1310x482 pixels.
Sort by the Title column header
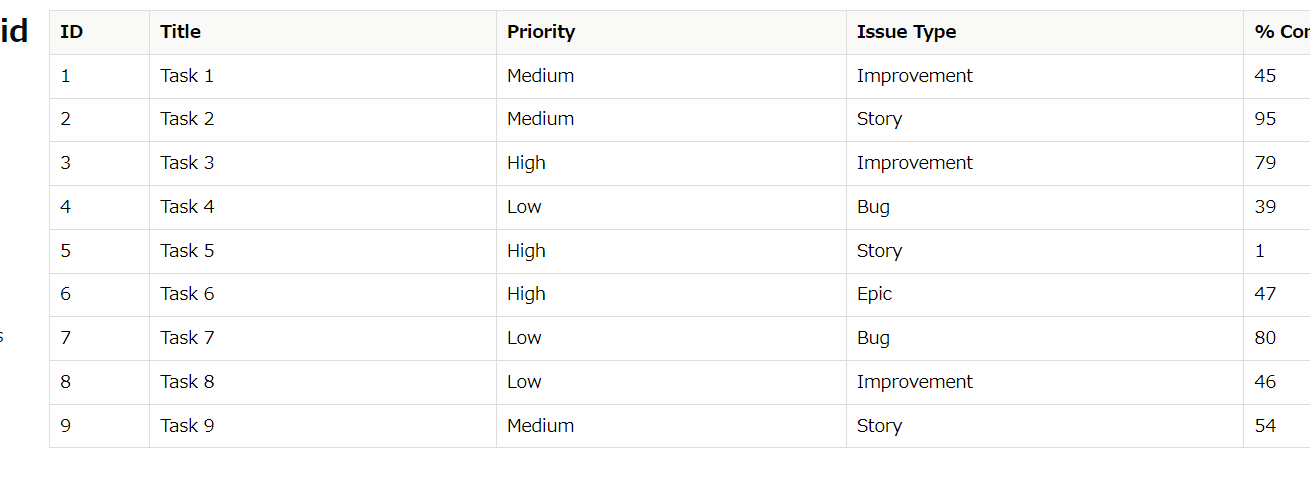click(181, 32)
